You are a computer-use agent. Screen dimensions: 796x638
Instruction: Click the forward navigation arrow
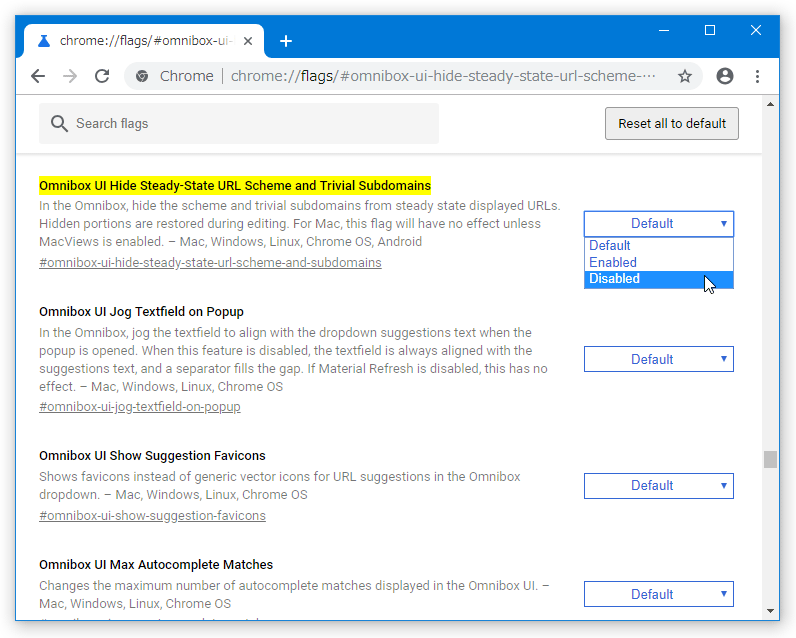tap(70, 76)
